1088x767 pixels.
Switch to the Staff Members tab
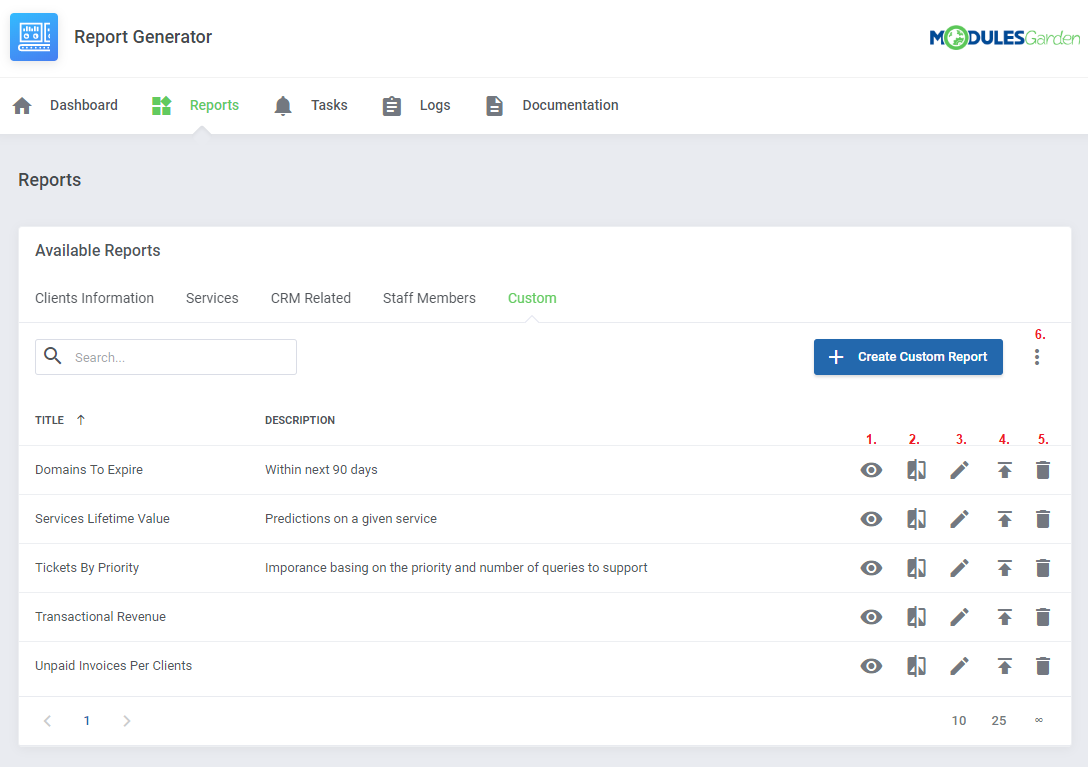pos(430,298)
